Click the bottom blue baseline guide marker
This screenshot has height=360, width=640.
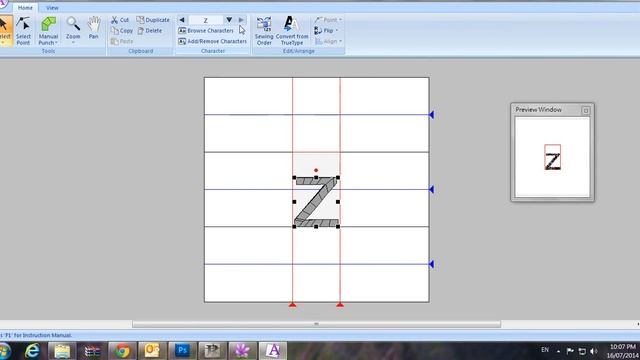(431, 264)
